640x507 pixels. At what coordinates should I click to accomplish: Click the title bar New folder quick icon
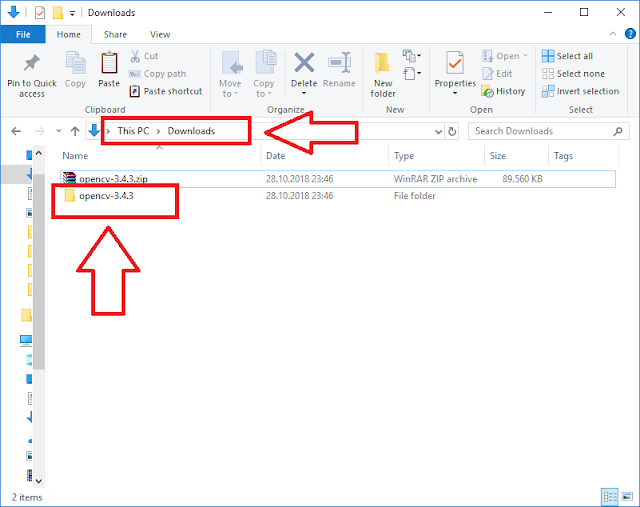click(58, 13)
